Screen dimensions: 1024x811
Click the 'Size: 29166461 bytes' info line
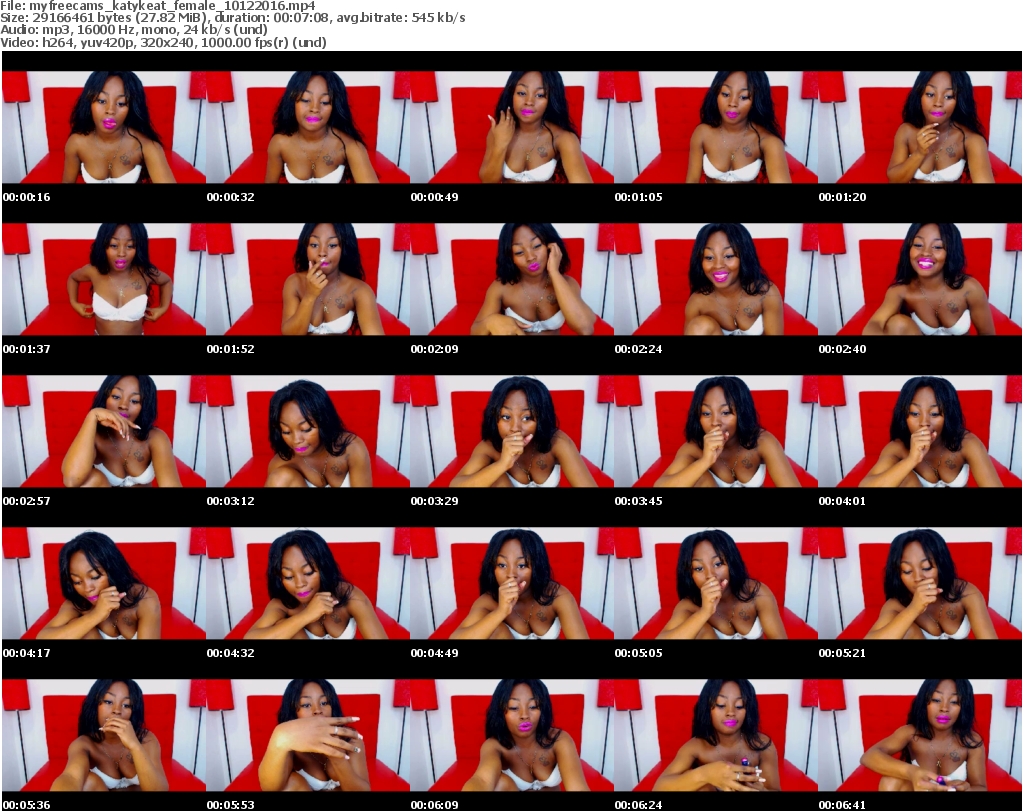click(x=232, y=18)
